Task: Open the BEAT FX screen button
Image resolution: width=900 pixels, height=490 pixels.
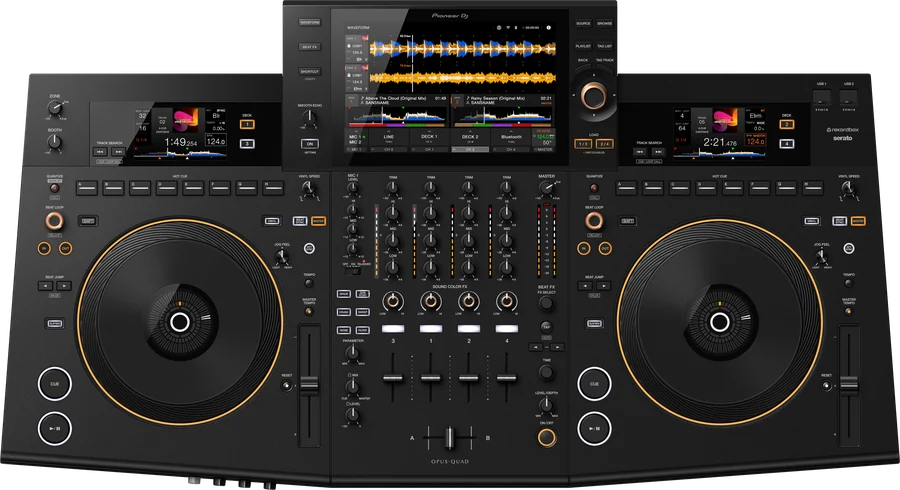Action: (310, 47)
